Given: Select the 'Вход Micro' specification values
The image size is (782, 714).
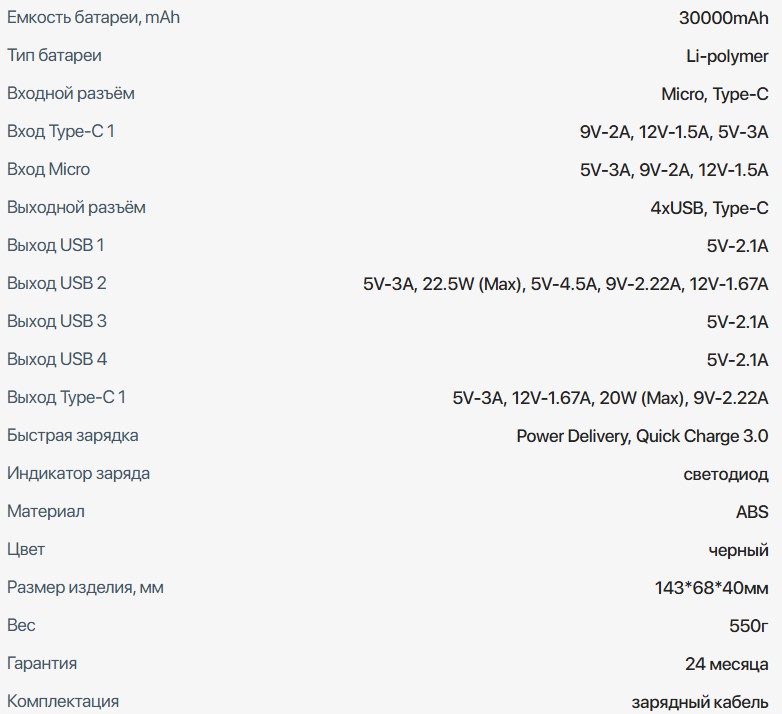Looking at the screenshot, I should point(674,170).
